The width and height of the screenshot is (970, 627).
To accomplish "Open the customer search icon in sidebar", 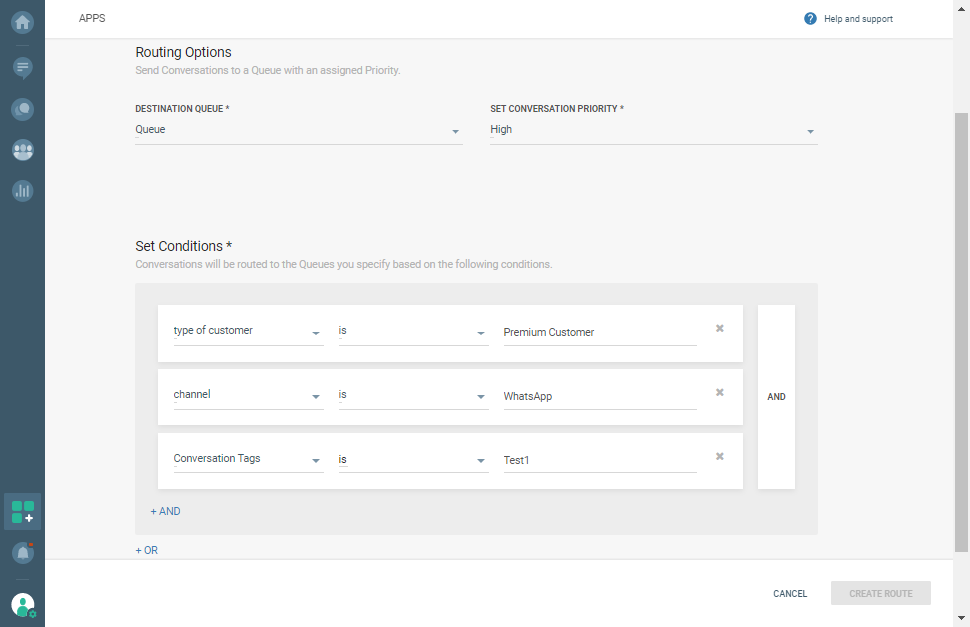I will (x=22, y=109).
